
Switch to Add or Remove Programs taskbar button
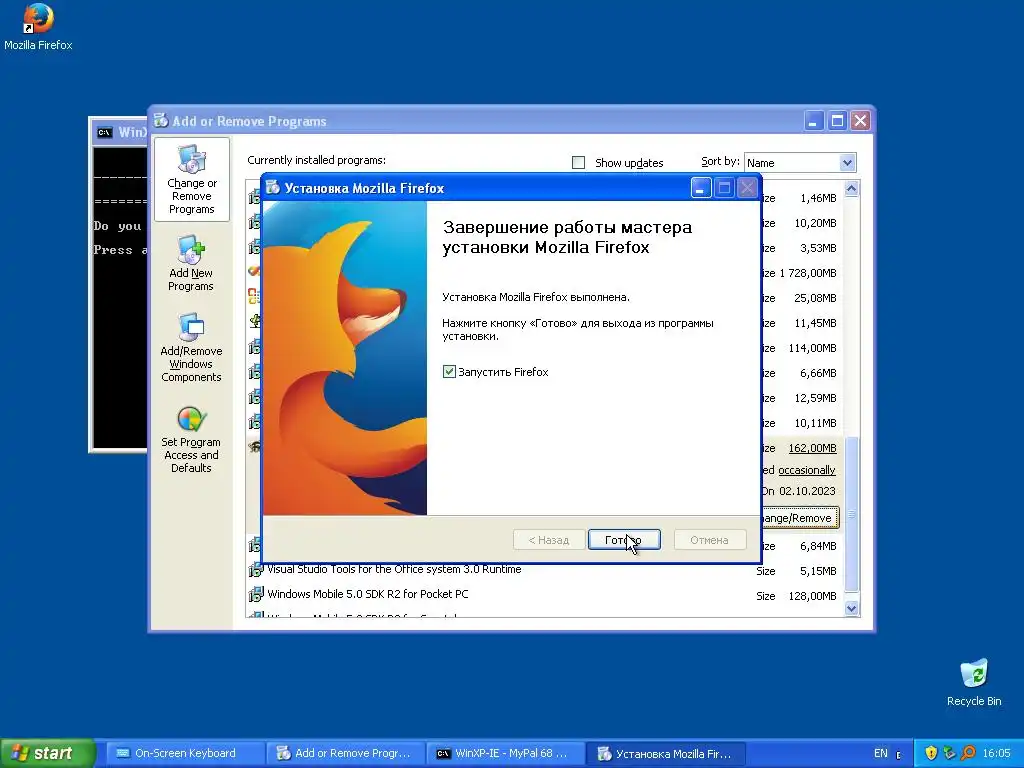(345, 753)
